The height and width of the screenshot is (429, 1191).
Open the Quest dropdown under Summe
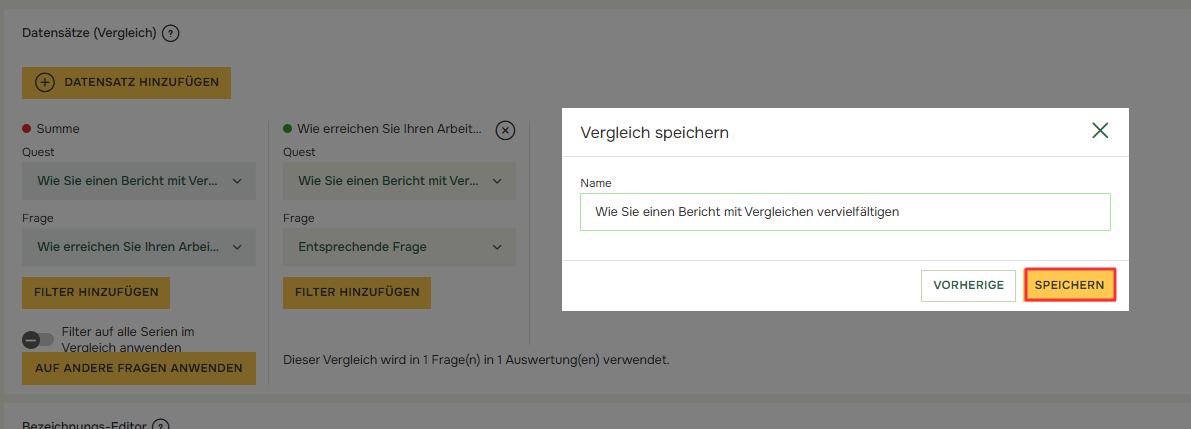point(139,181)
